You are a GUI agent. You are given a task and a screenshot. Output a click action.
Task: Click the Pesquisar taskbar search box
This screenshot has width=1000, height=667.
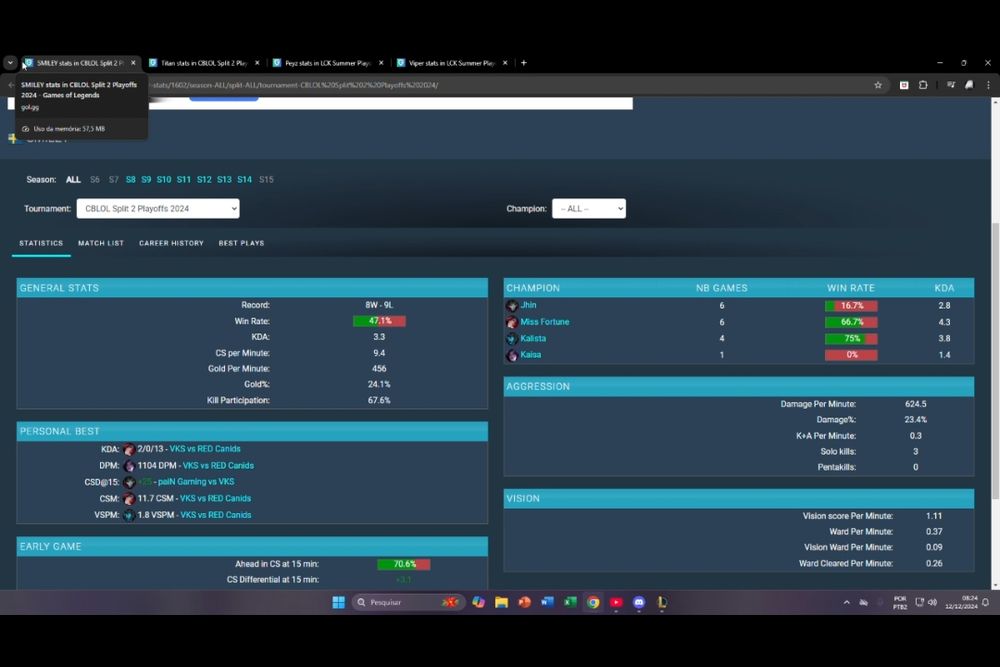pyautogui.click(x=409, y=603)
